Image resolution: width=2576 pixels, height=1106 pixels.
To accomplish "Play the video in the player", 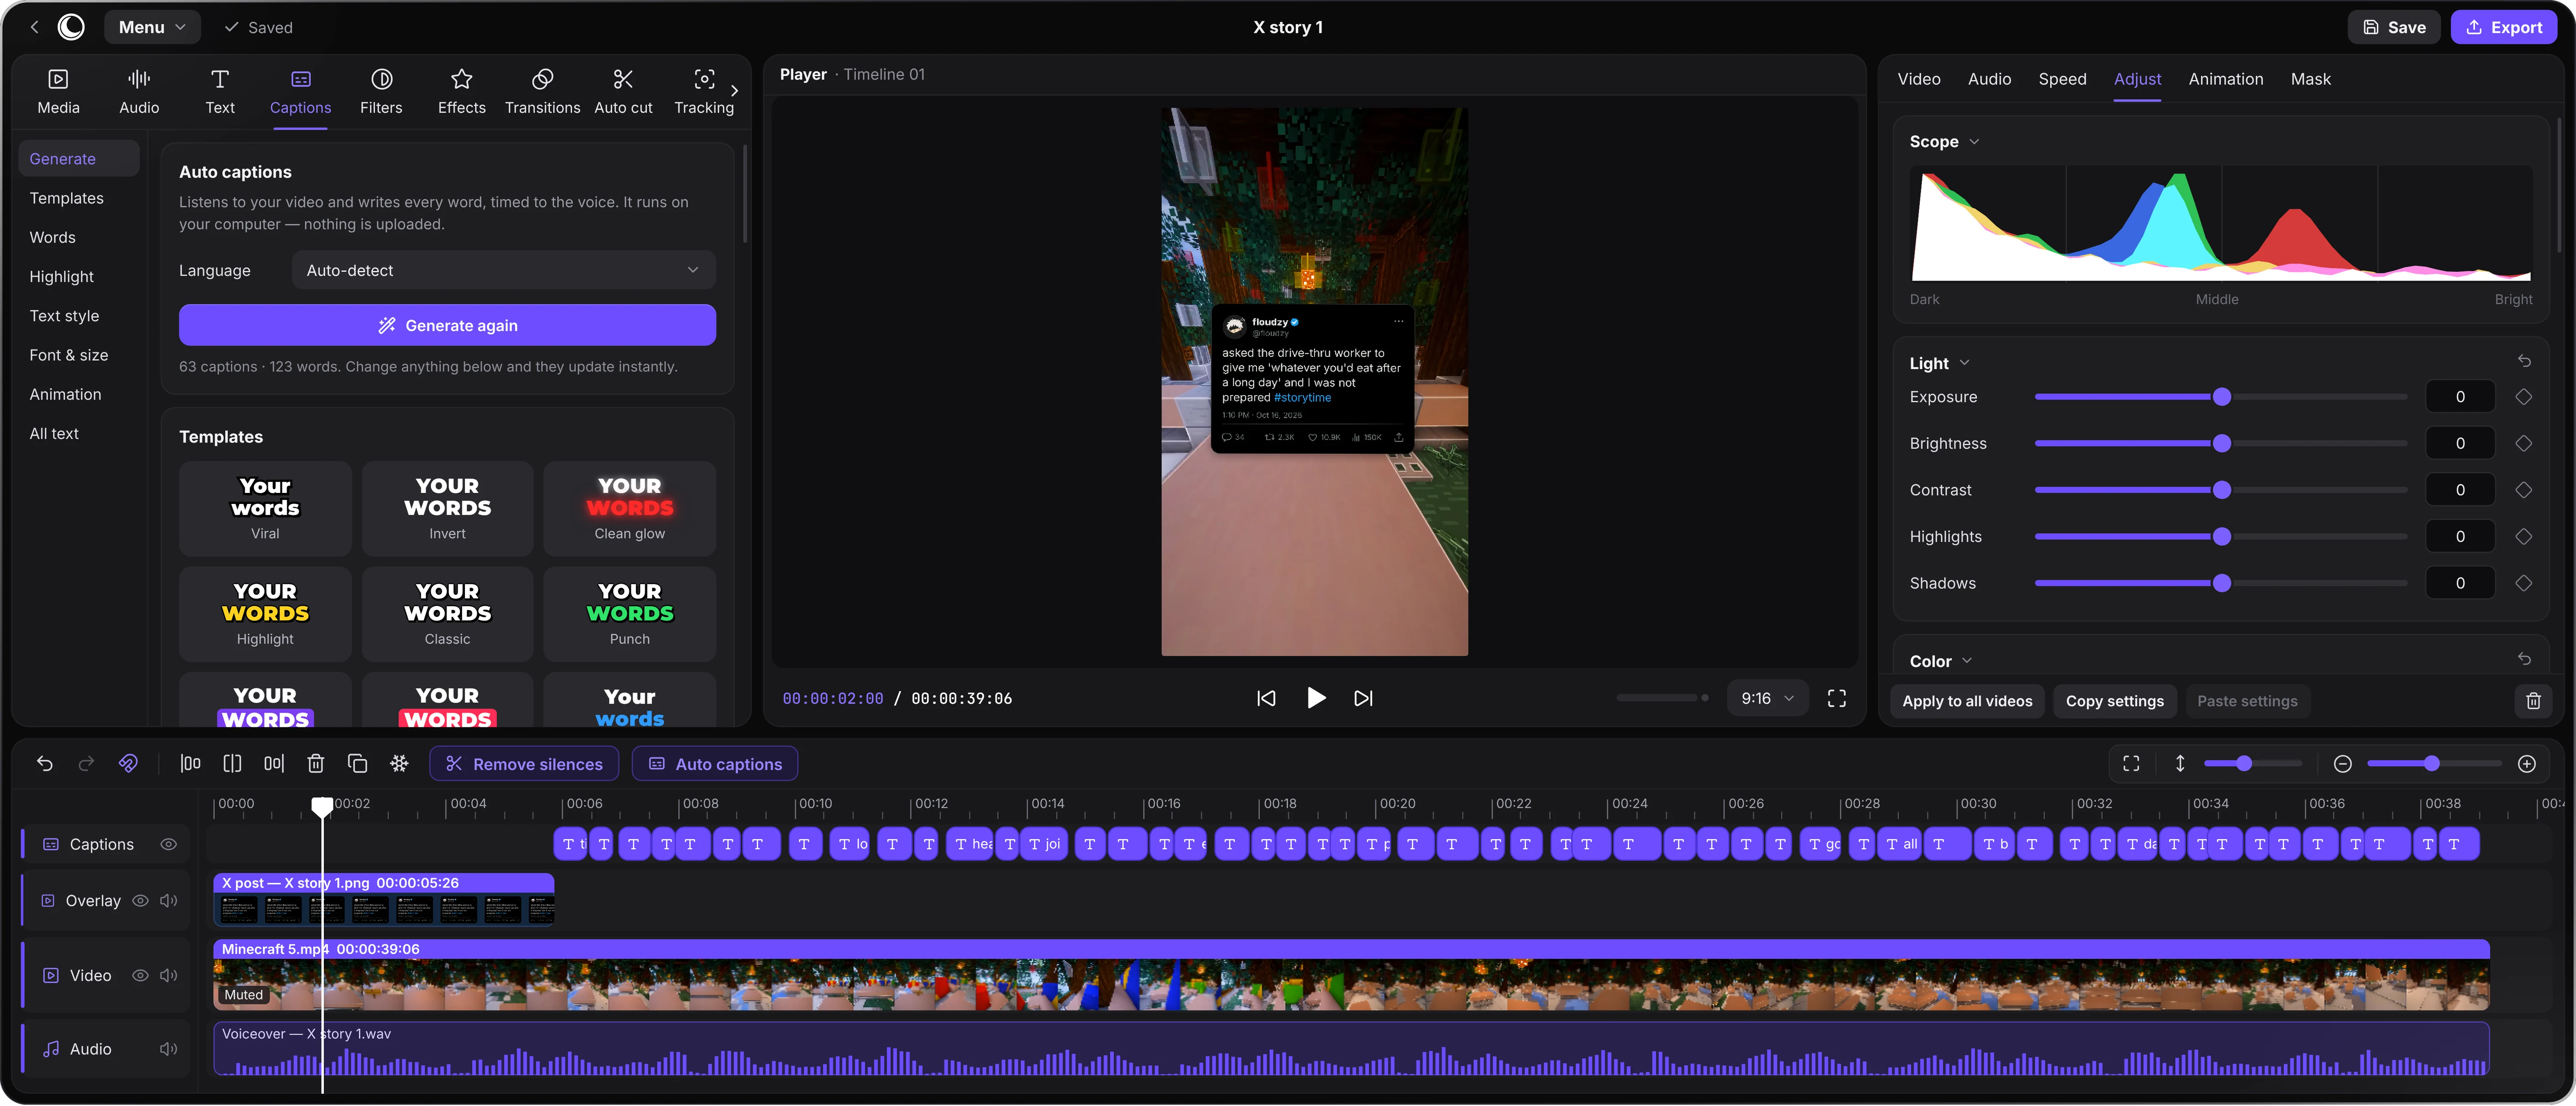I will [1316, 698].
